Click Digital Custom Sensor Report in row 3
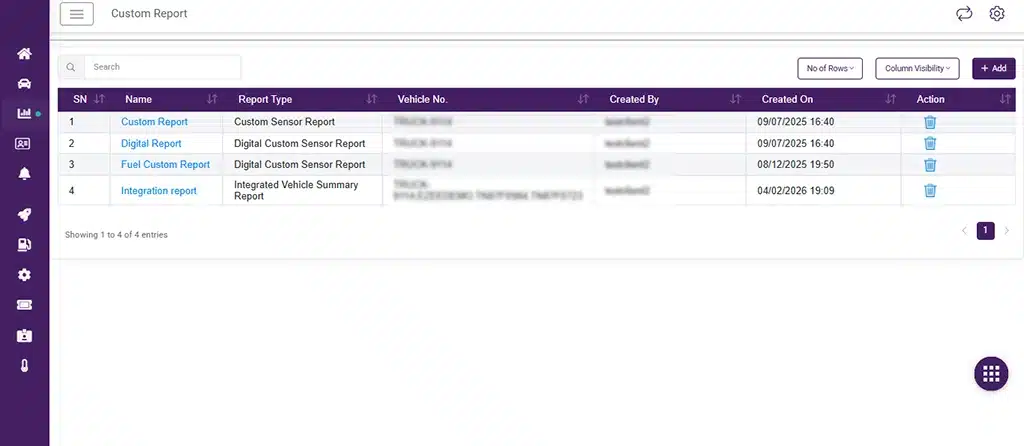Image resolution: width=1024 pixels, height=446 pixels. pyautogui.click(x=299, y=165)
